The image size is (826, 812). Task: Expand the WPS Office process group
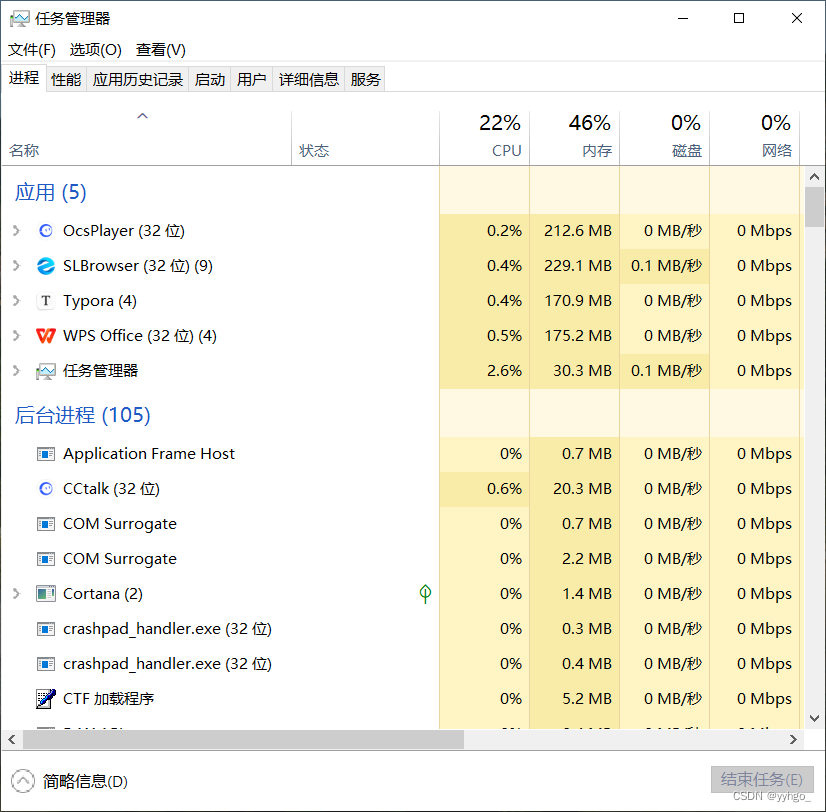click(x=16, y=336)
